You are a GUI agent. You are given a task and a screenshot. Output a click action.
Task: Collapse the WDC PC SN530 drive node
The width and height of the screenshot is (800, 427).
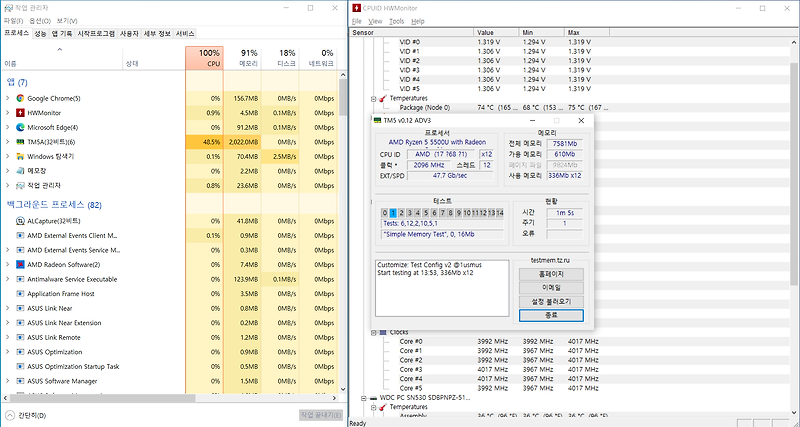[x=364, y=397]
